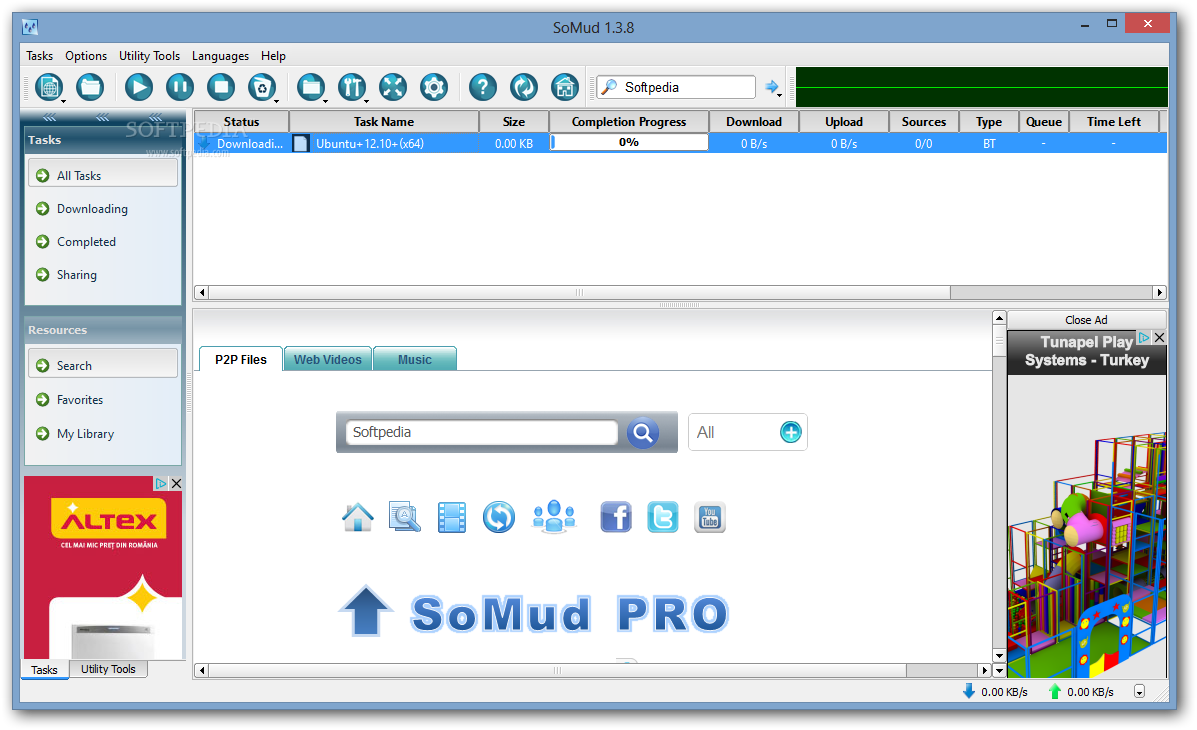Click the blue magnifier search button
Image resolution: width=1197 pixels, height=730 pixels.
click(x=643, y=433)
